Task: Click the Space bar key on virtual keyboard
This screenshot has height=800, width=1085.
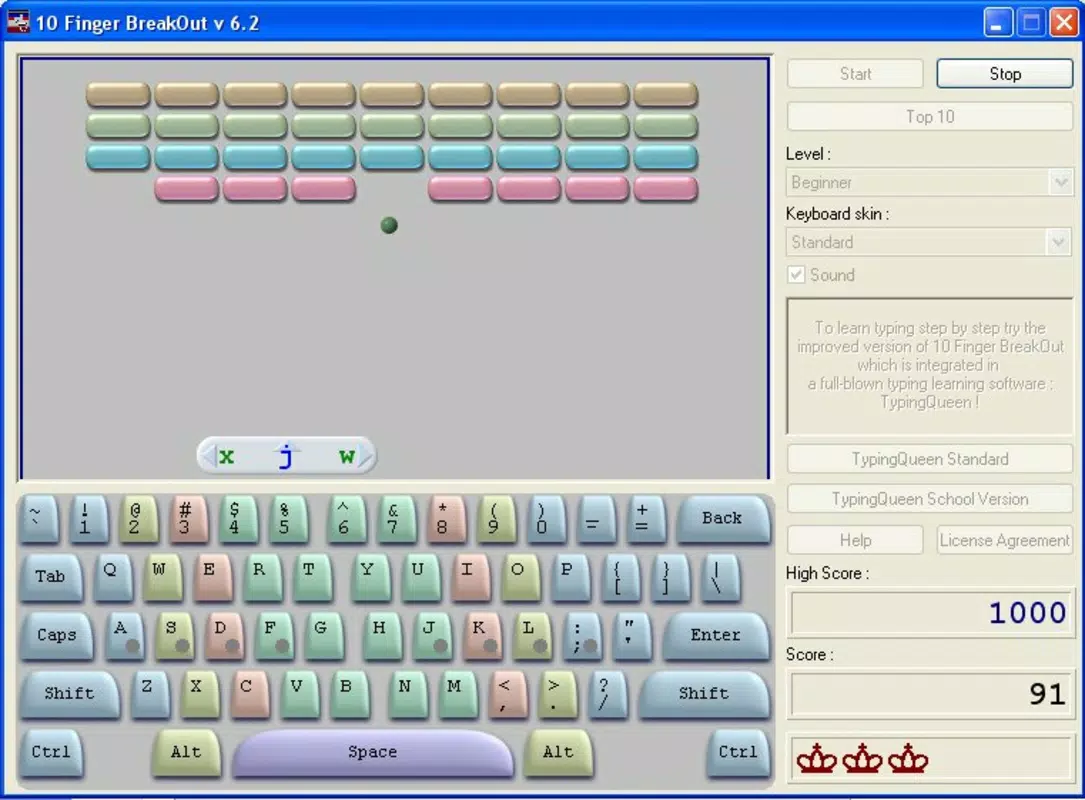Action: pos(373,752)
